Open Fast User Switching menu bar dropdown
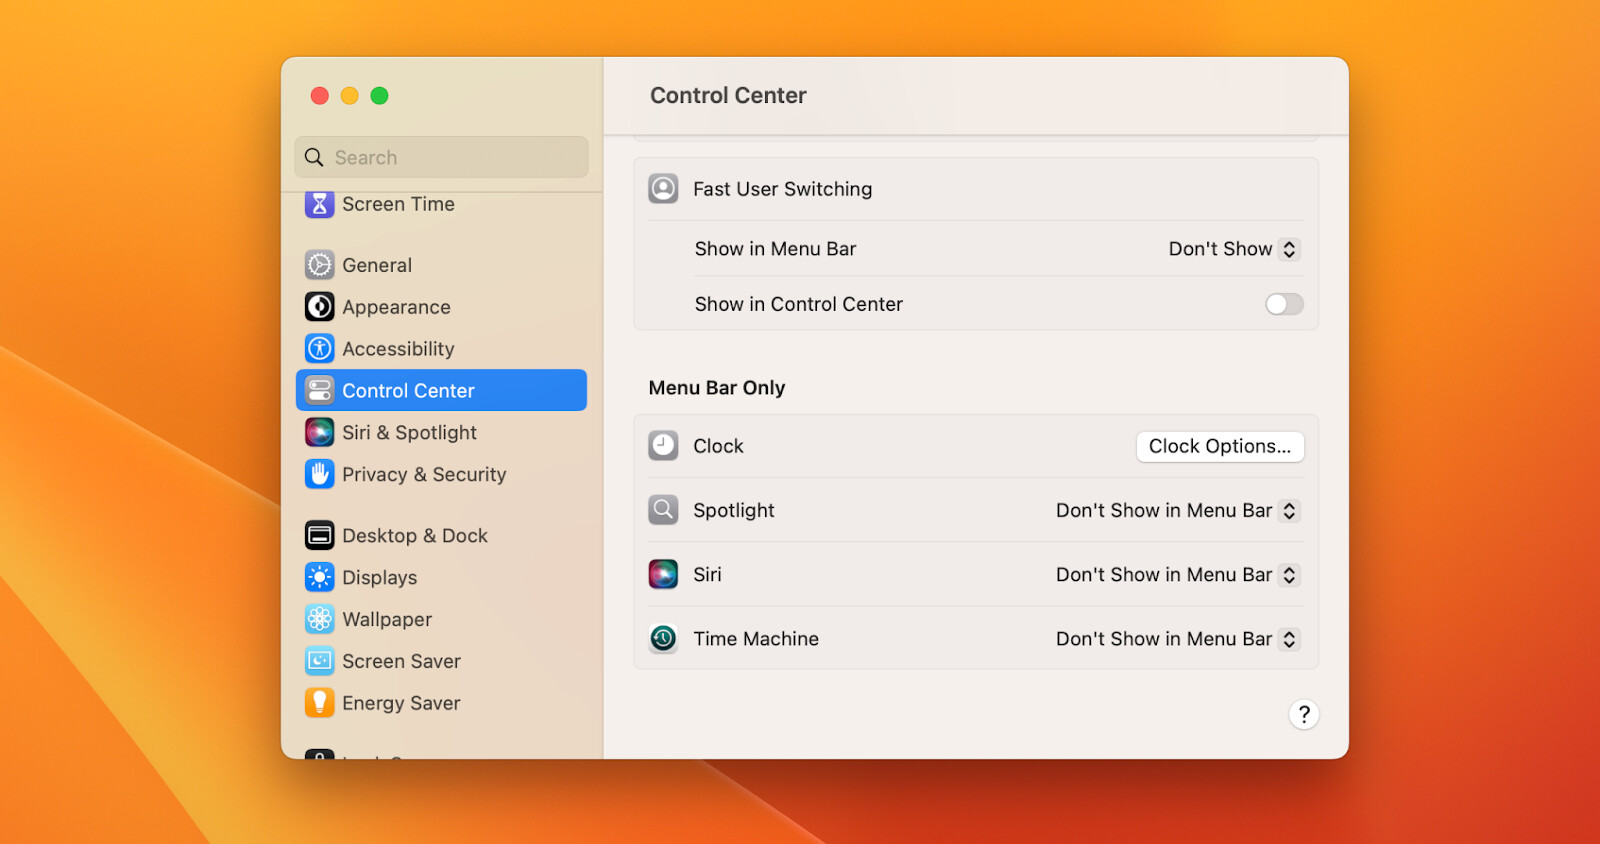 pyautogui.click(x=1234, y=249)
